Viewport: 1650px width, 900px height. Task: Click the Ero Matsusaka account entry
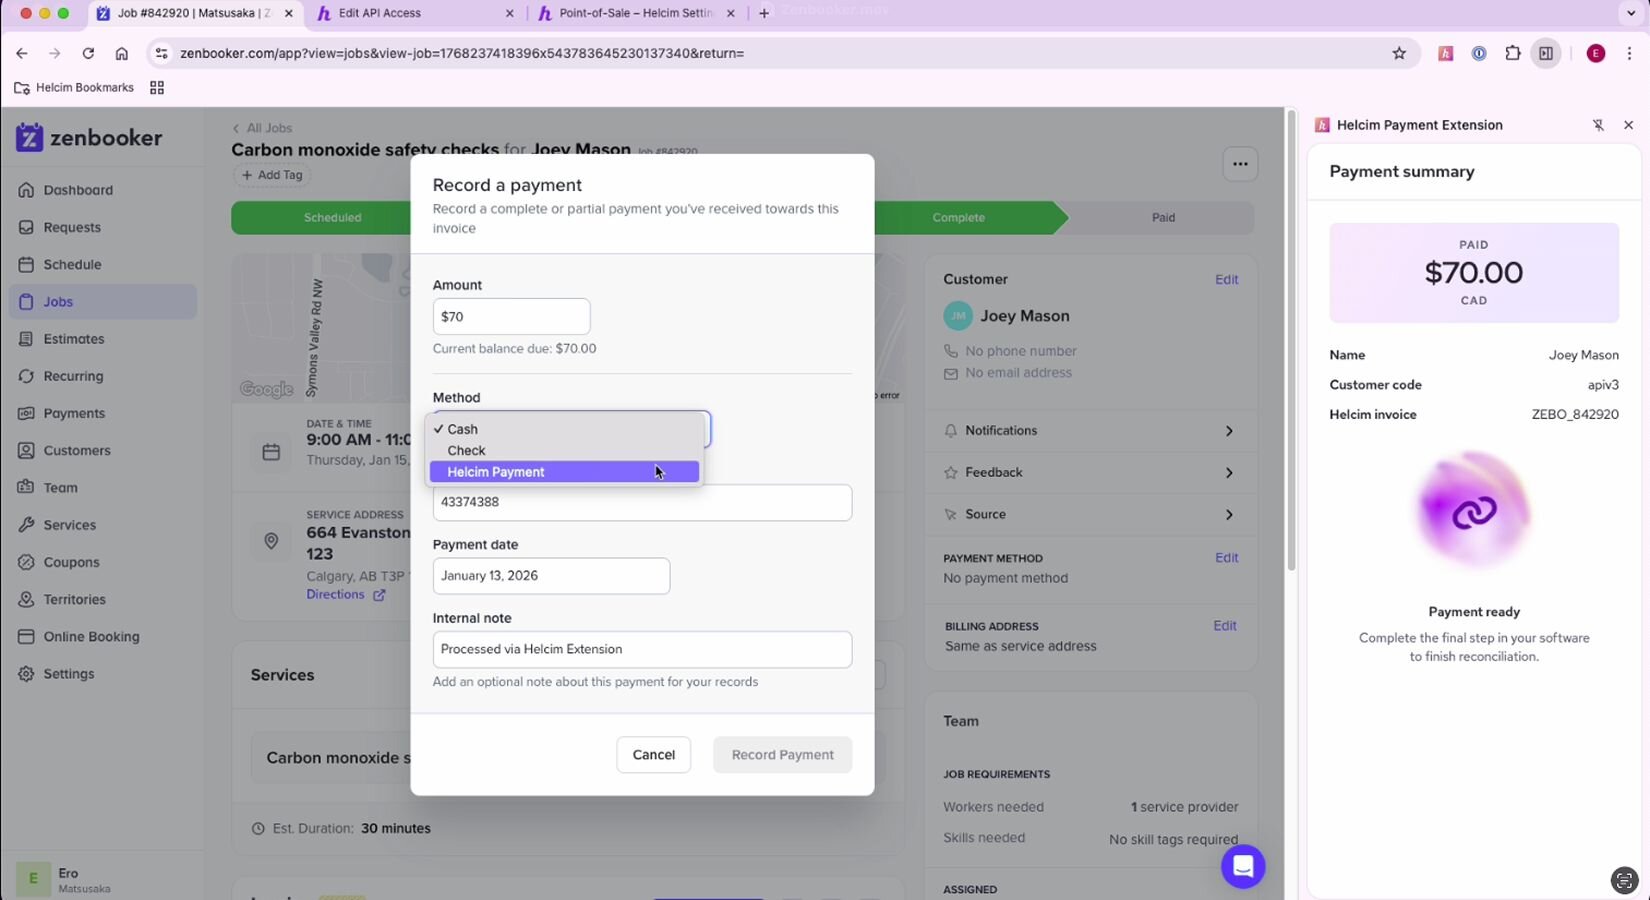[103, 880]
